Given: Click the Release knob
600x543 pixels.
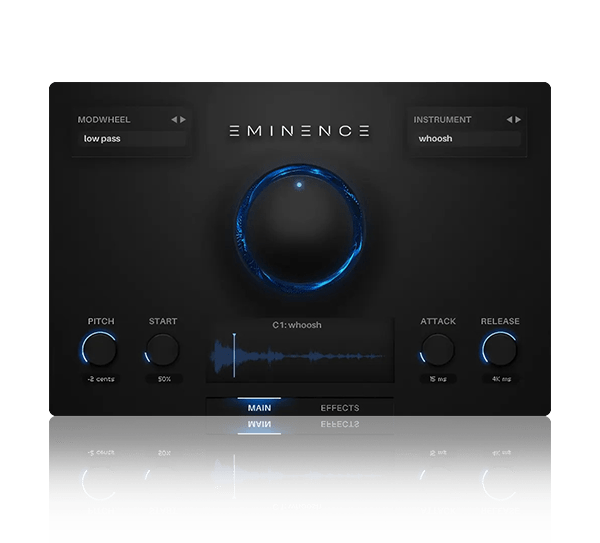Looking at the screenshot, I should (x=500, y=349).
